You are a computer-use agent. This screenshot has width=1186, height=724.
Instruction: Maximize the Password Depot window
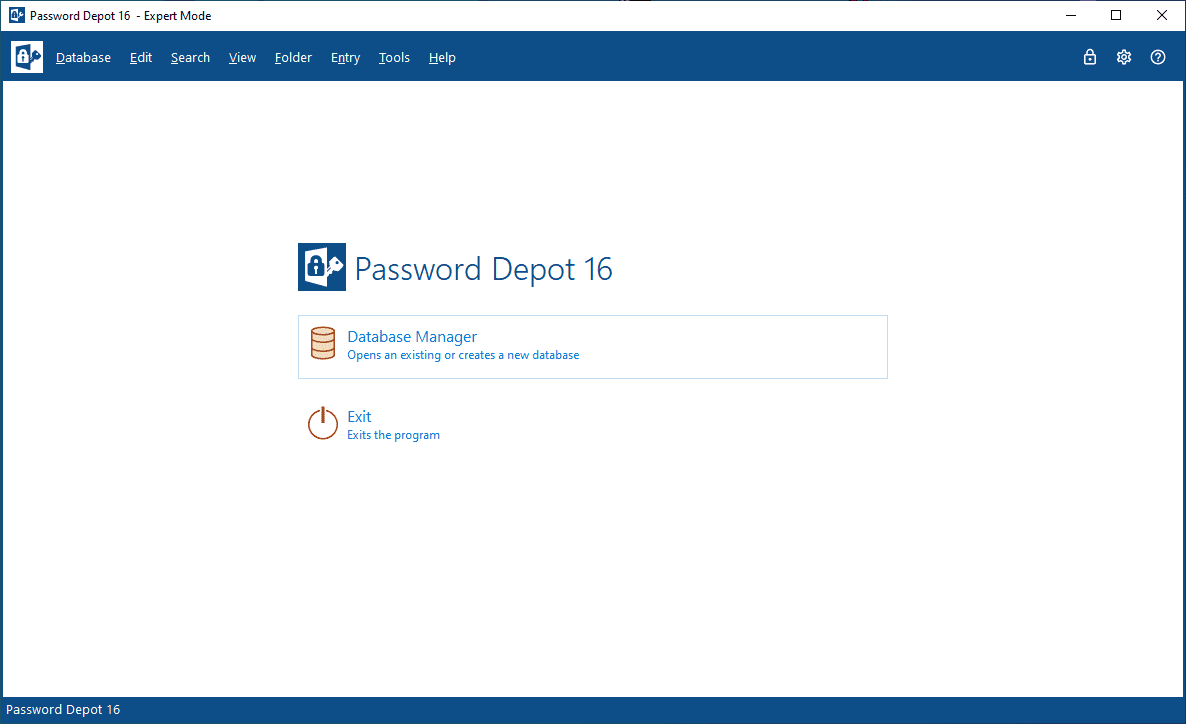[1116, 15]
